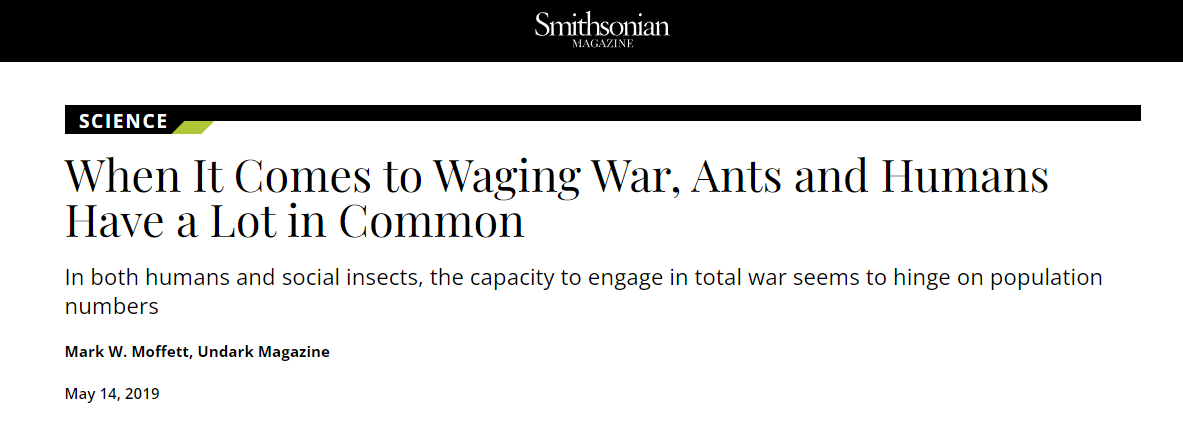Screen dimensions: 1183x425
Task: Open the Undark Magazine source link
Action: click(263, 352)
